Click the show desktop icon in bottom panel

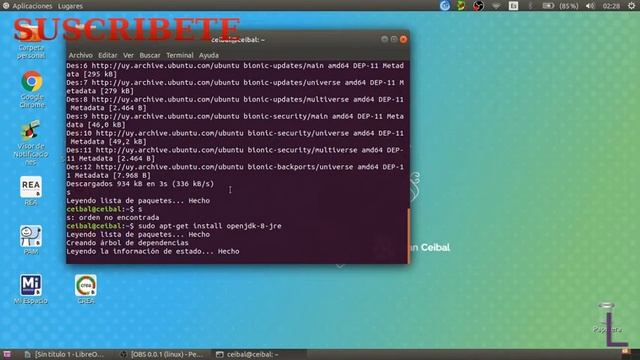pyautogui.click(x=7, y=354)
